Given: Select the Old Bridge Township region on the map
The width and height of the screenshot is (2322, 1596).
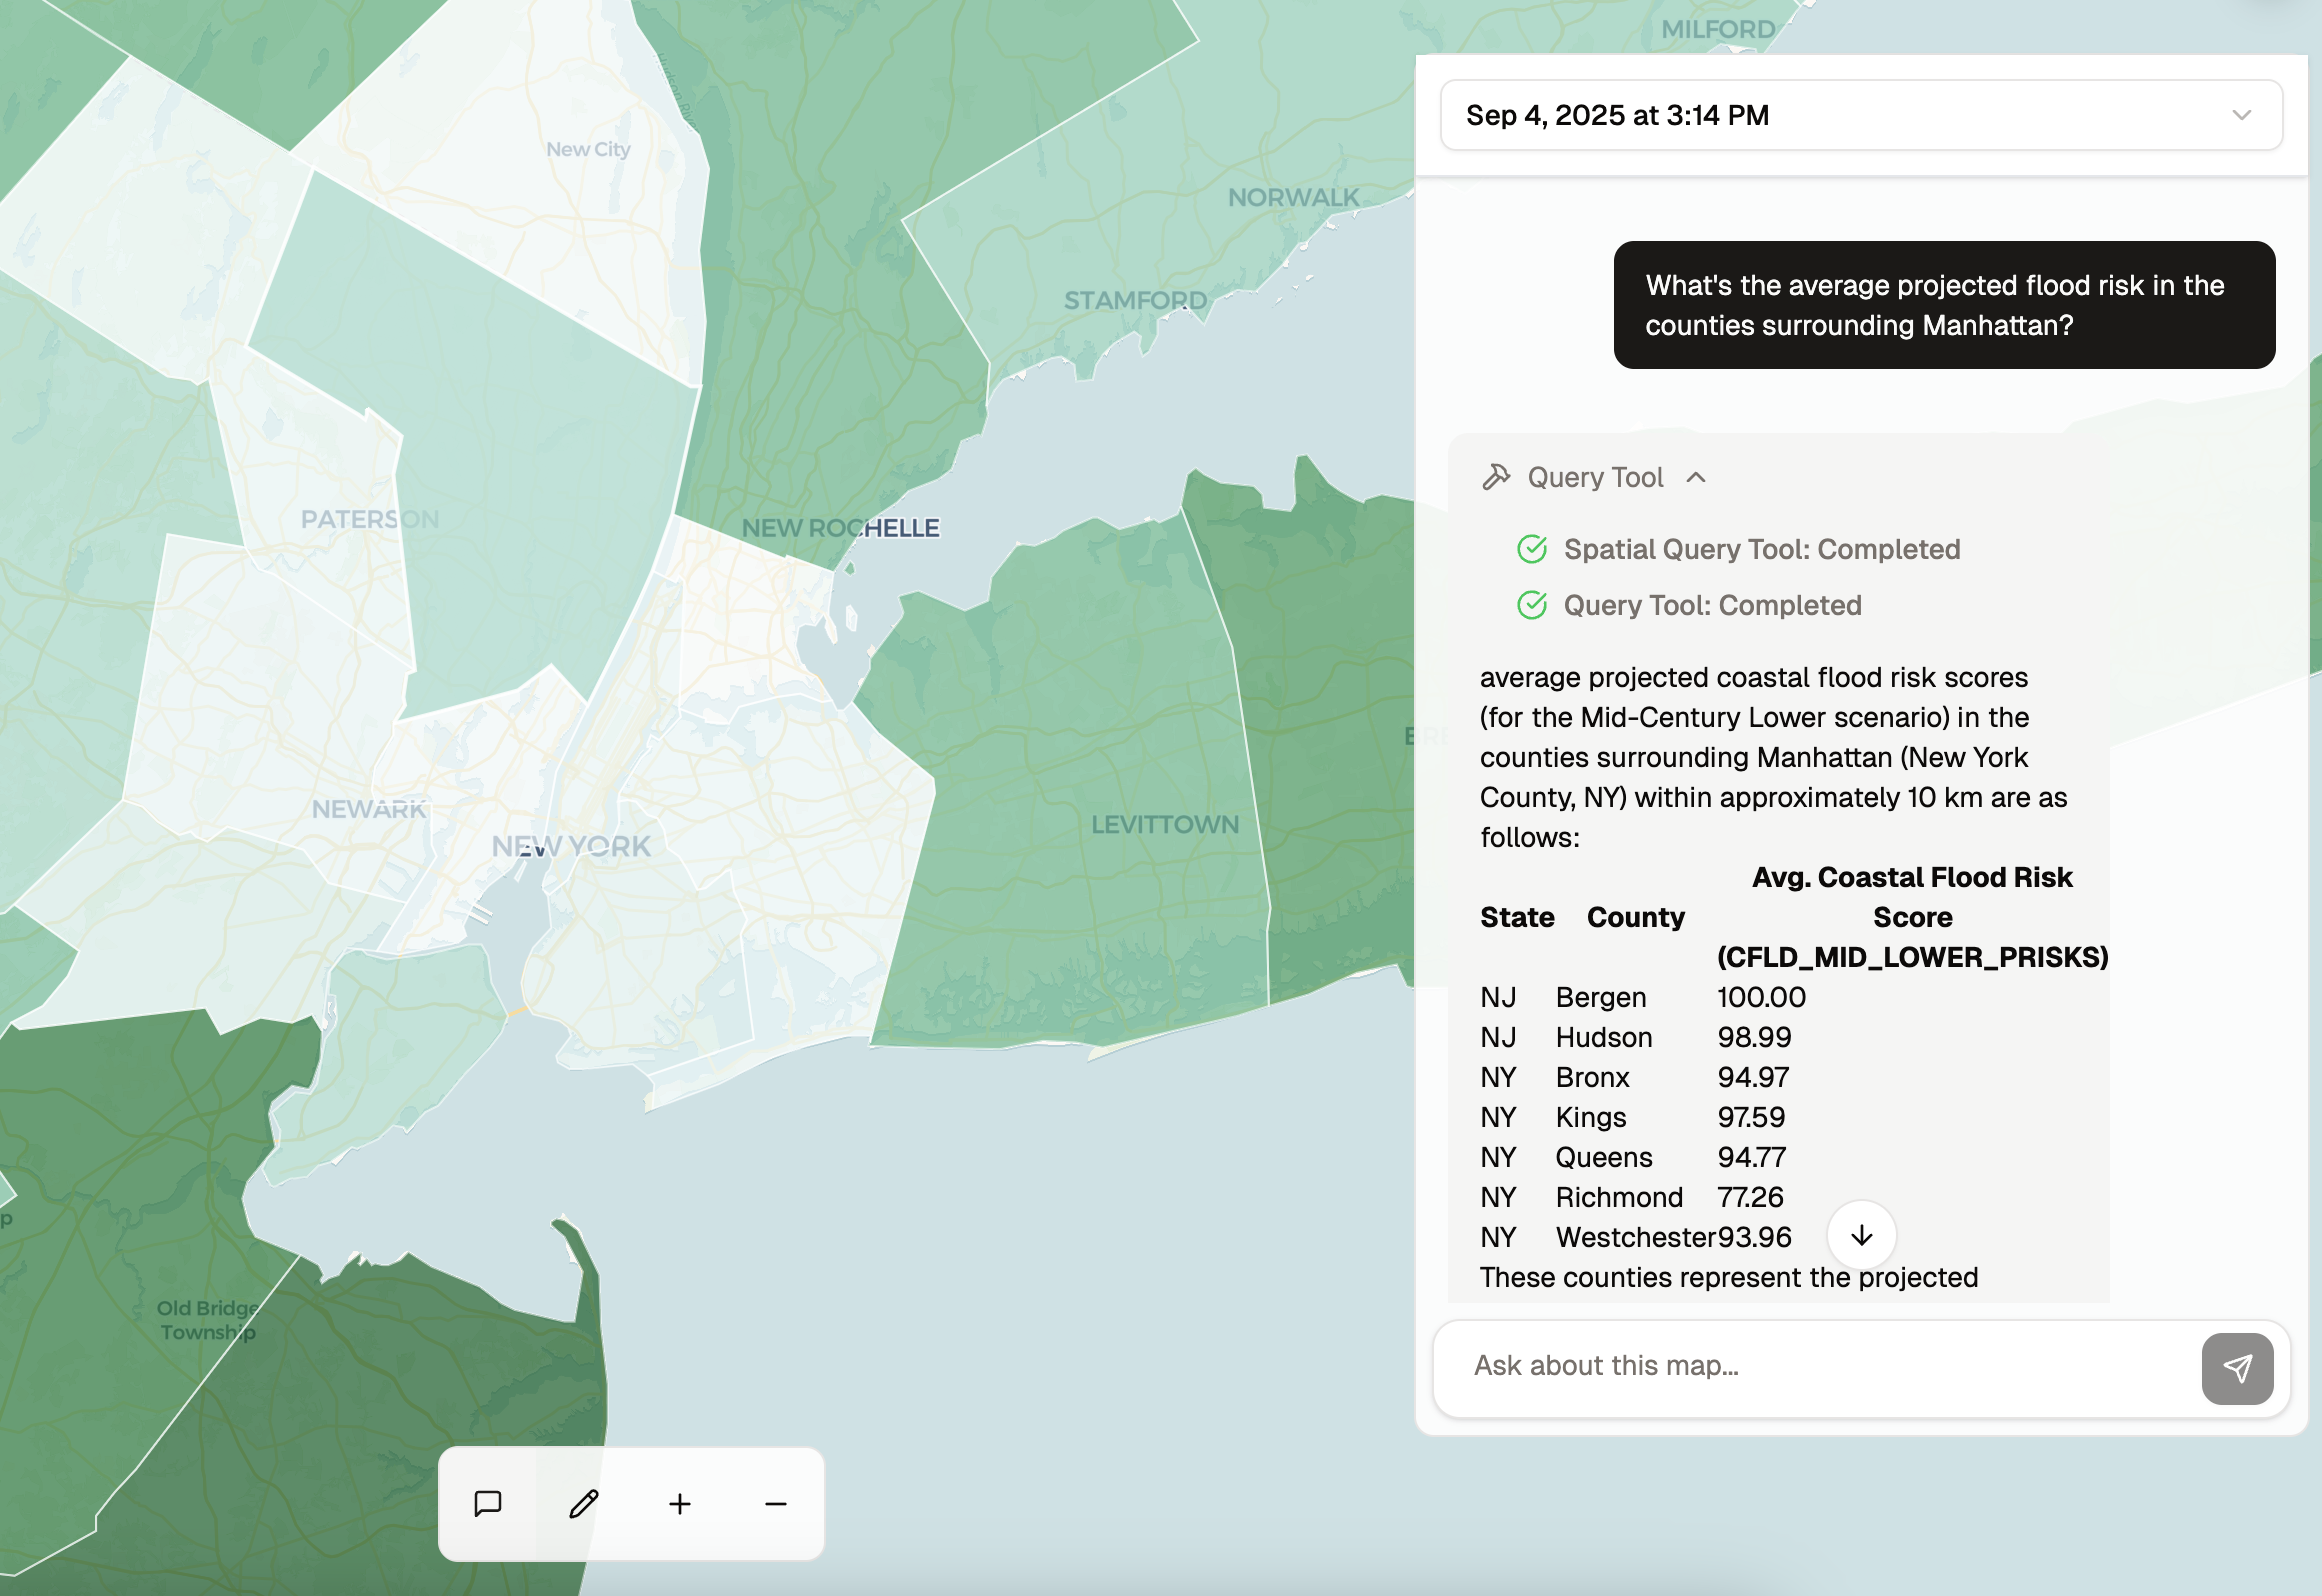Looking at the screenshot, I should (x=209, y=1320).
